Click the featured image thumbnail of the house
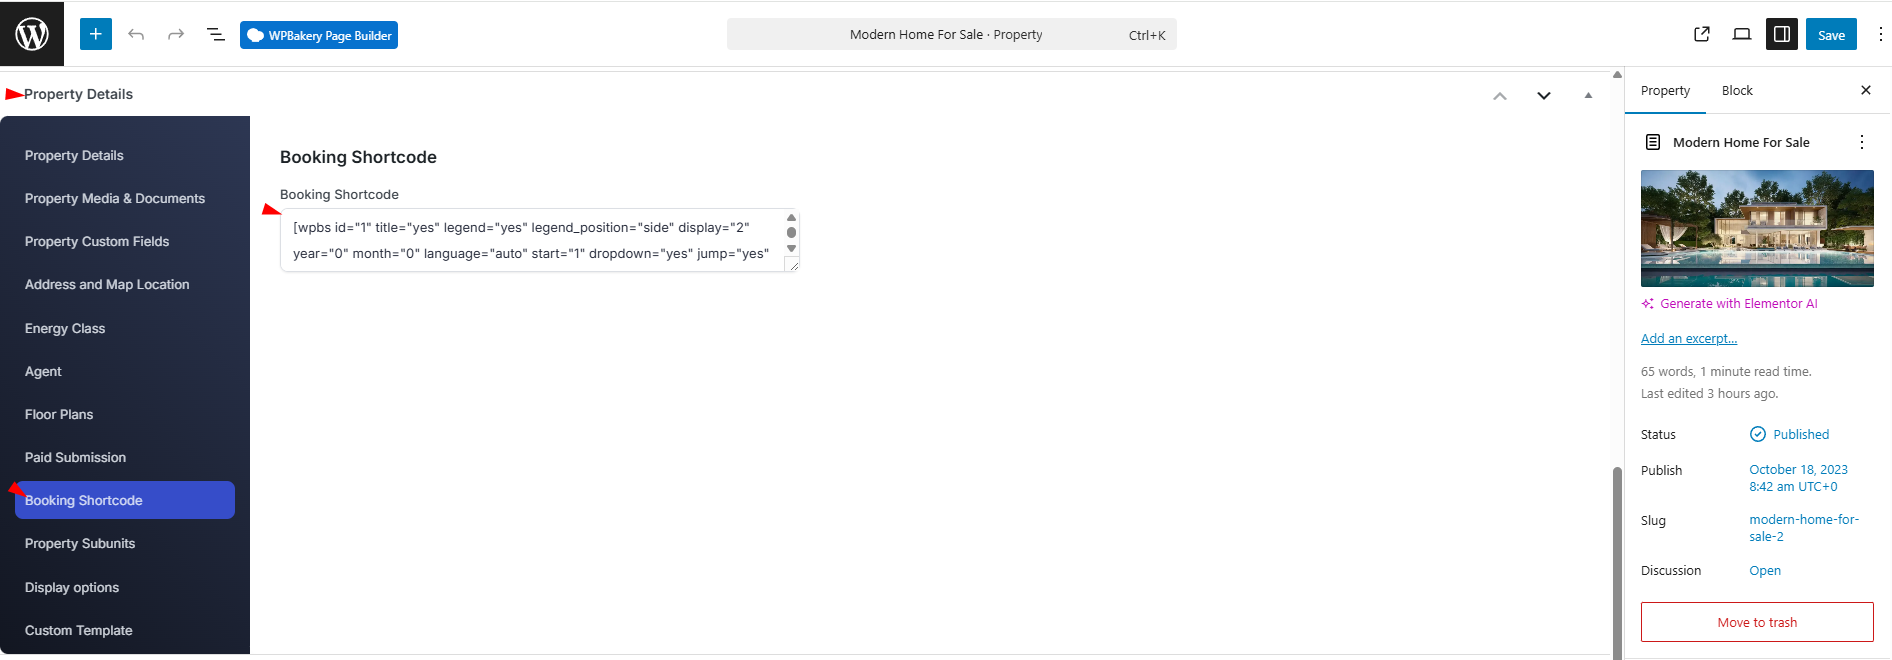The image size is (1892, 660). click(1757, 228)
